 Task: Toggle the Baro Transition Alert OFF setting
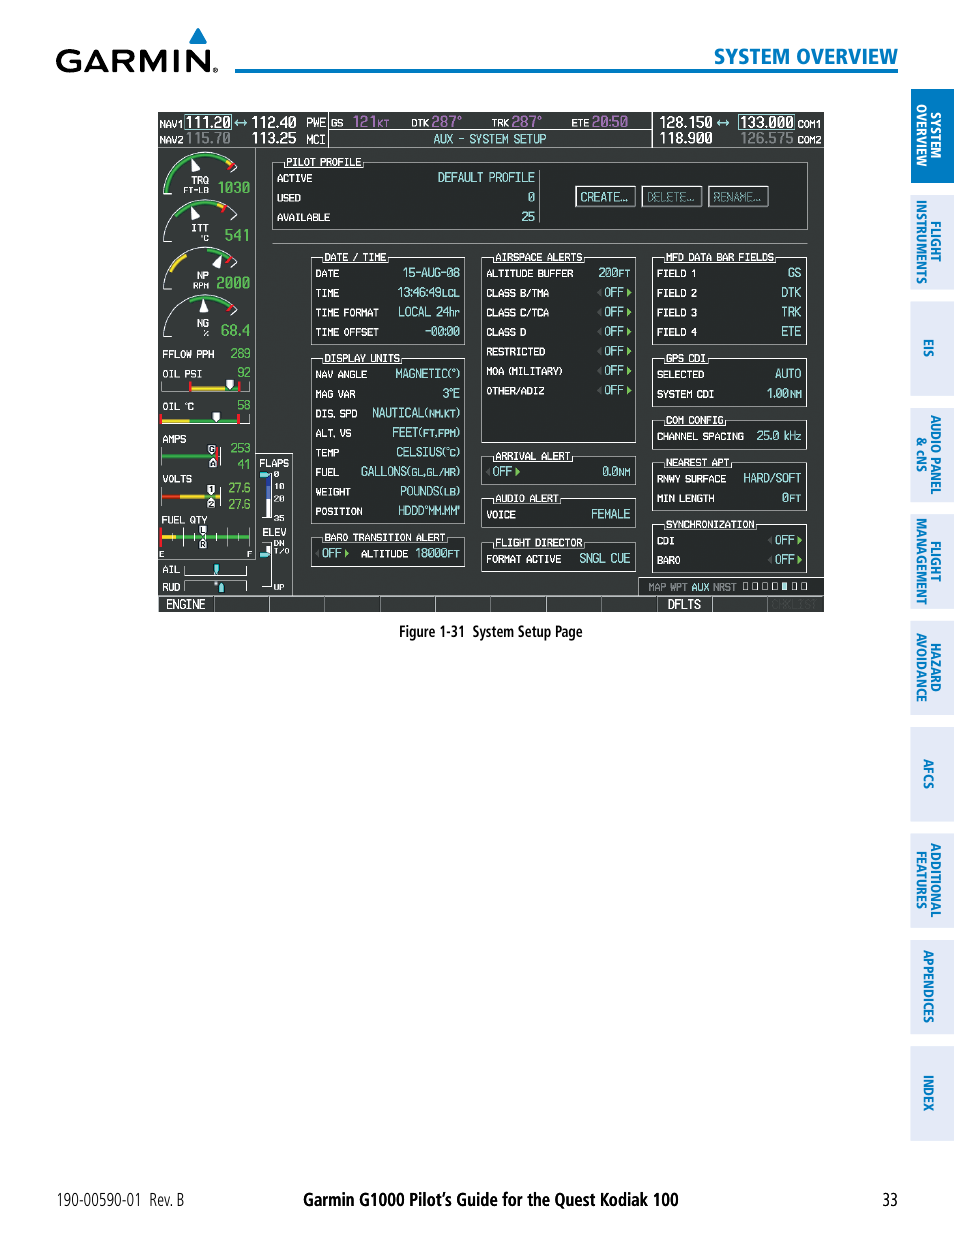333,553
